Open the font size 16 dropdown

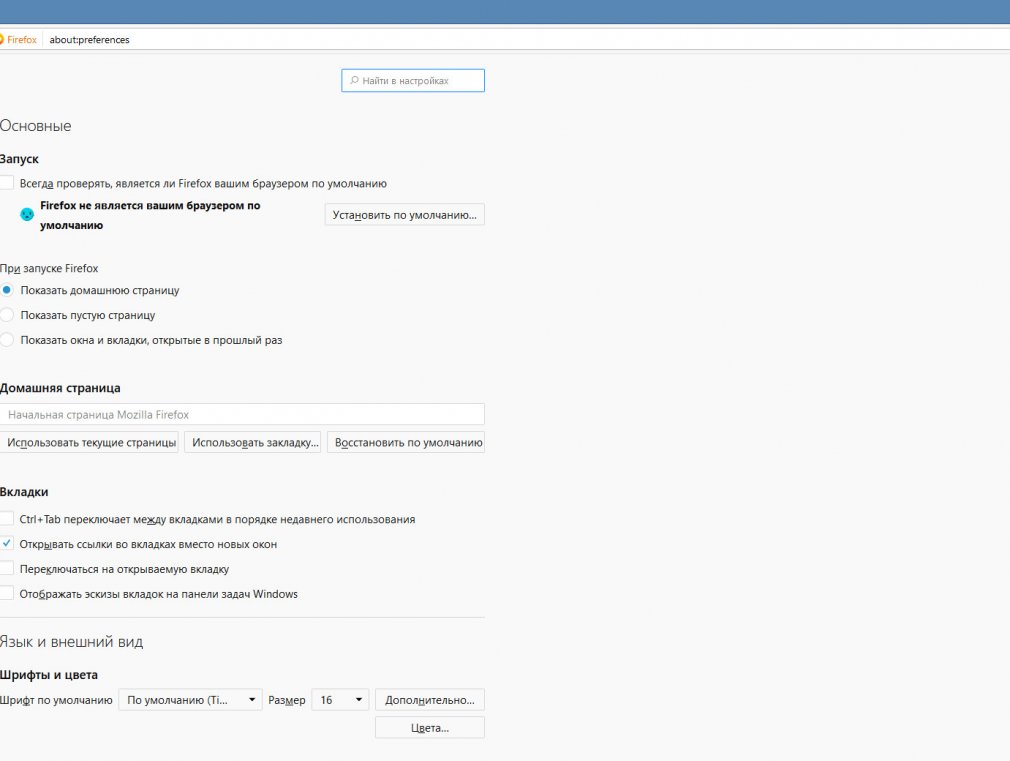[x=340, y=700]
